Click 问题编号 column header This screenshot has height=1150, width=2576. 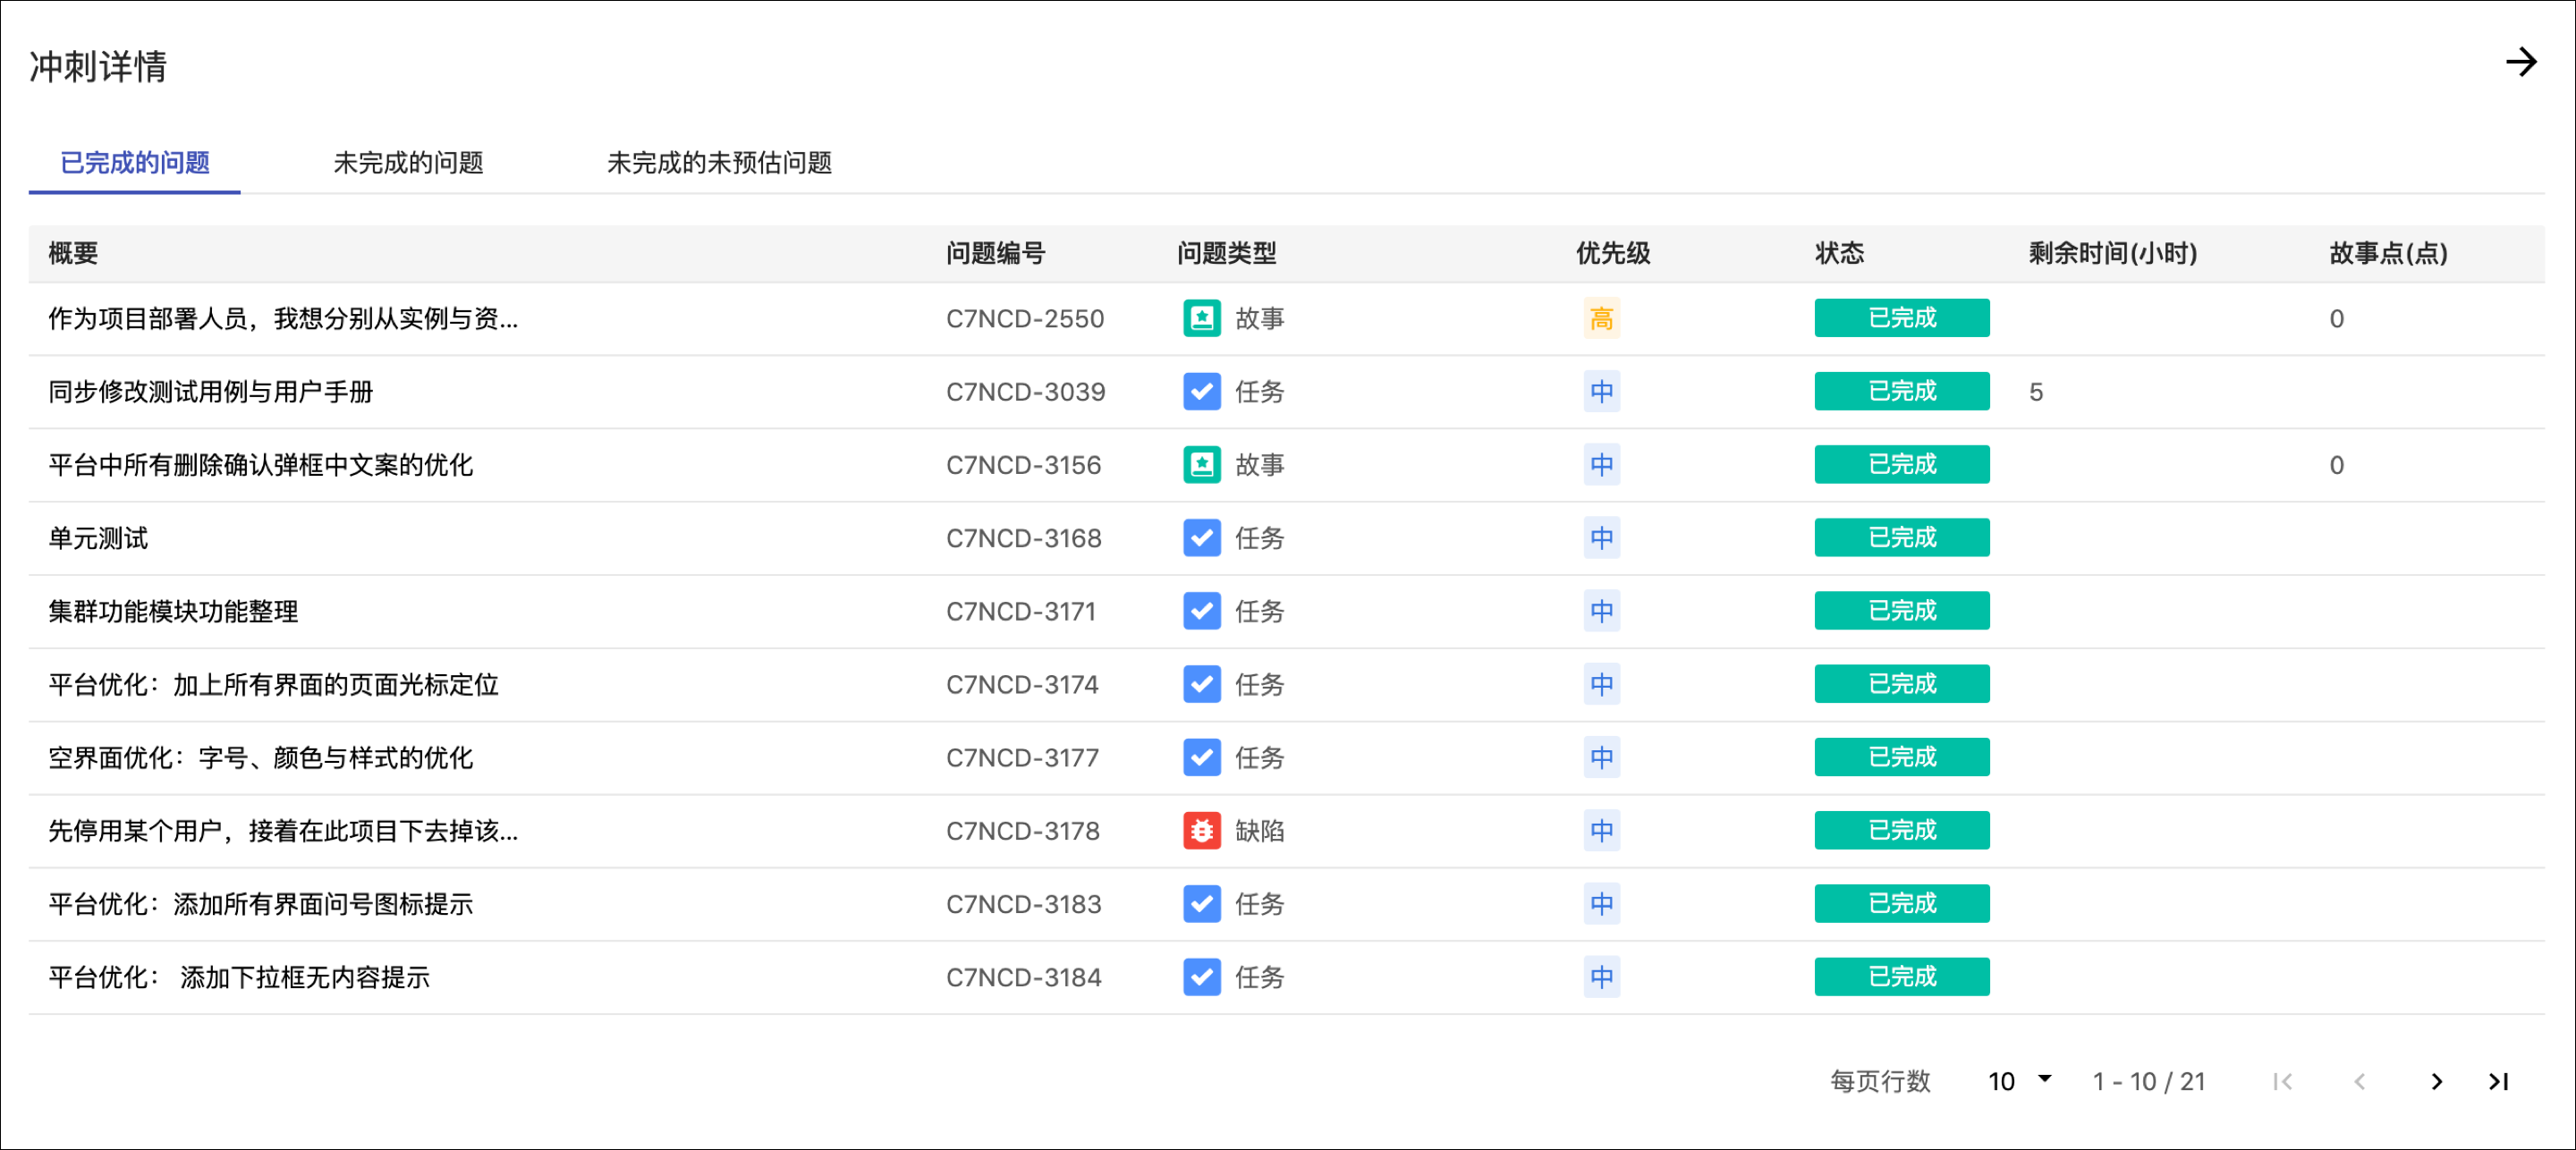(995, 253)
